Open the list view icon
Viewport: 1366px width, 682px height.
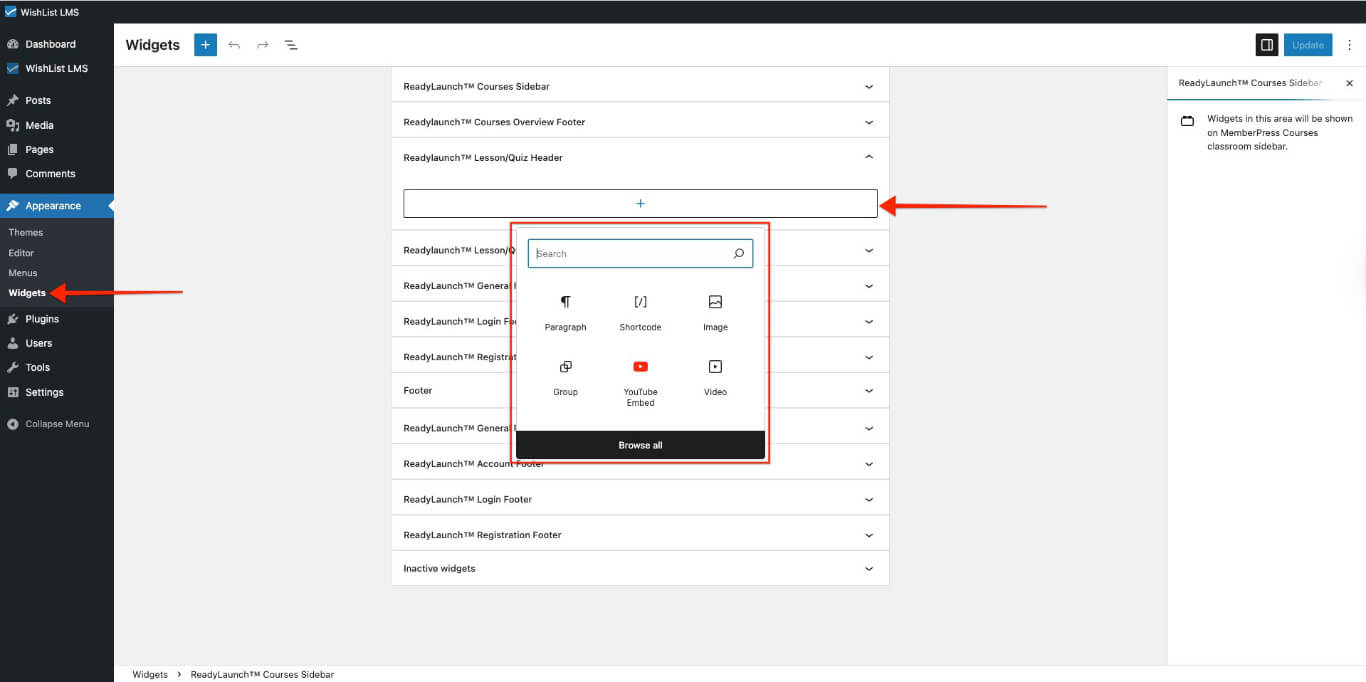(x=291, y=45)
